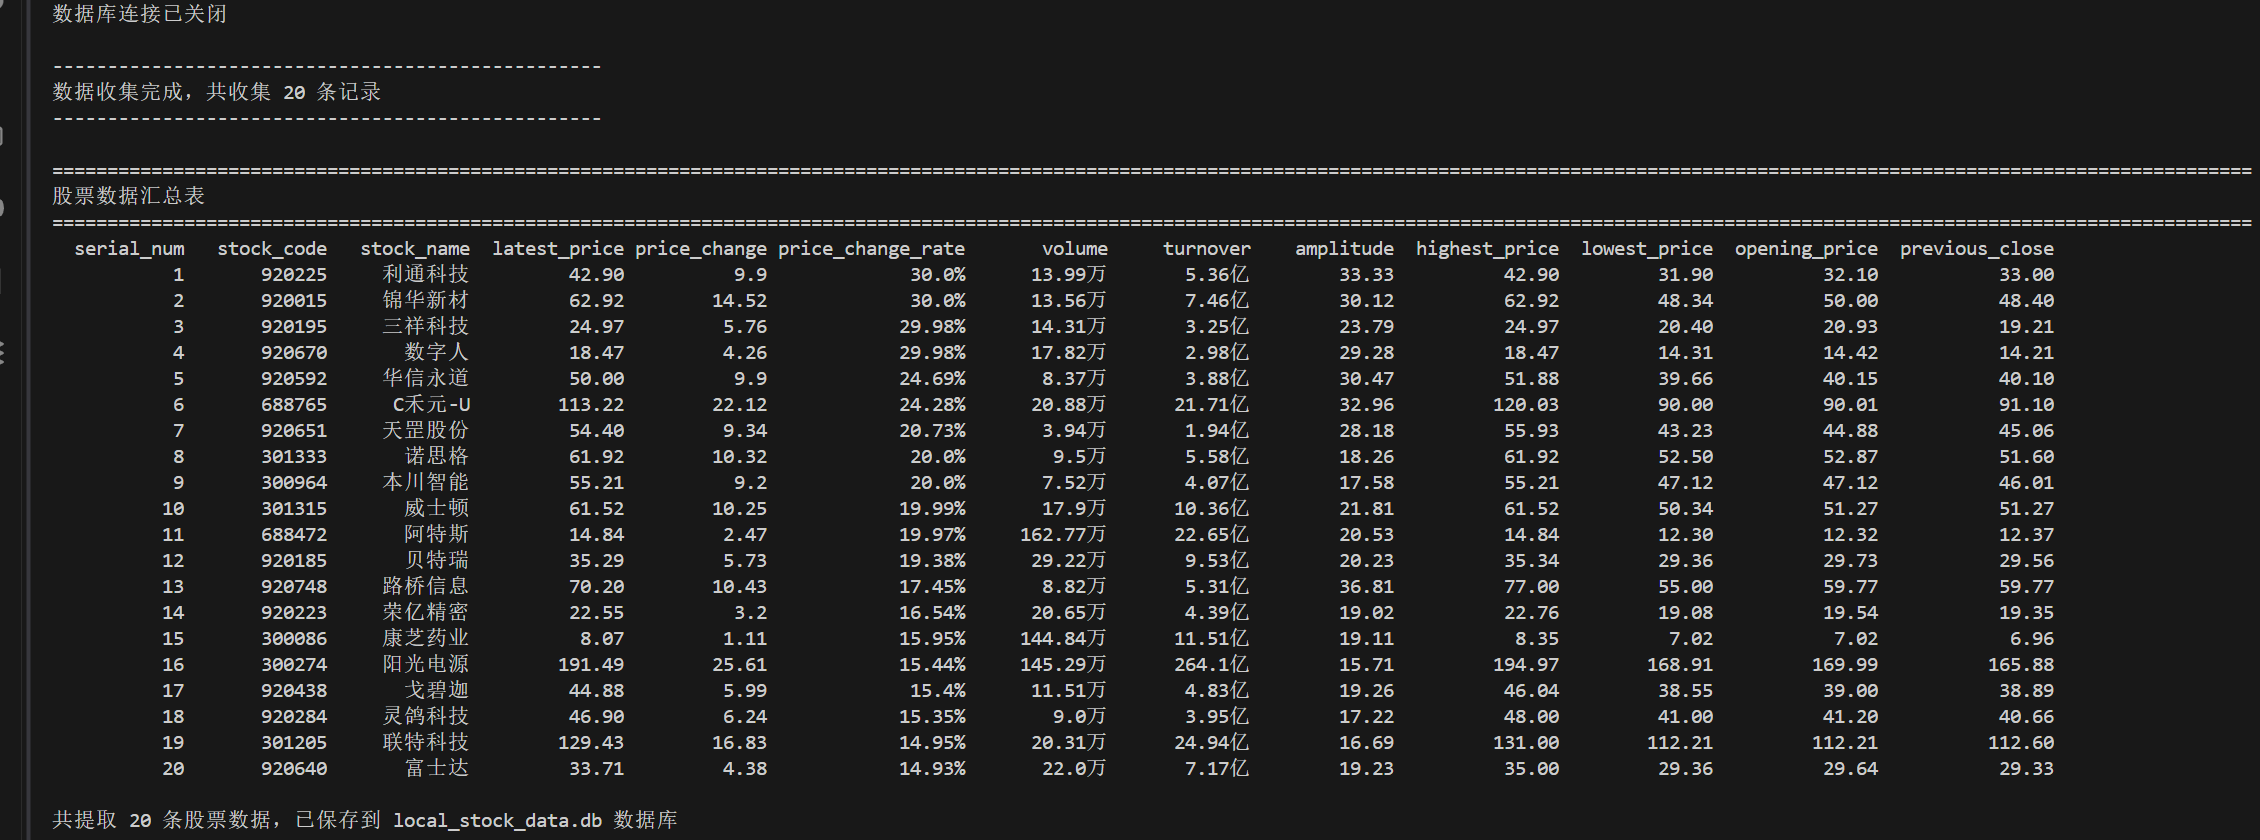Click stock code 688765
This screenshot has height=840, width=2260.
click(x=294, y=404)
